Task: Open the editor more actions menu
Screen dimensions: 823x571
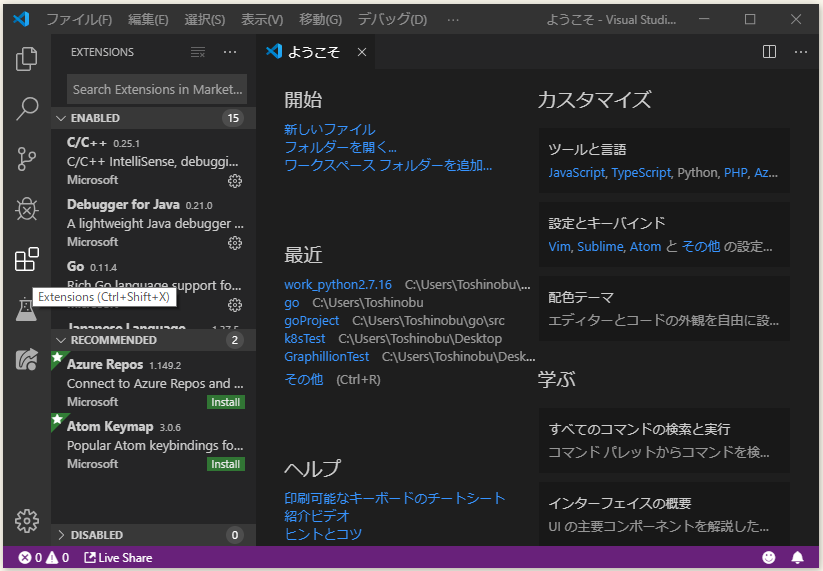Action: tap(800, 51)
